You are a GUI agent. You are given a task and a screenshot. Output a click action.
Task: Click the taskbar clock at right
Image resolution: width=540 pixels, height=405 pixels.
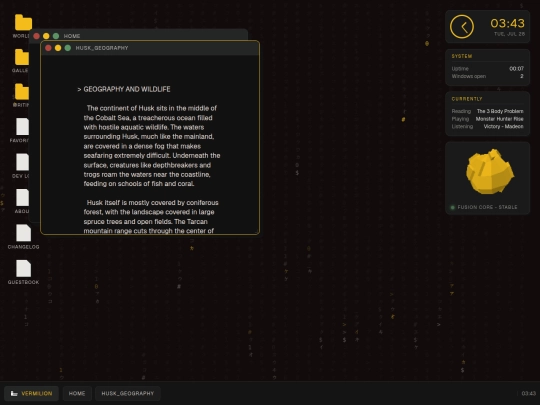[x=529, y=393]
